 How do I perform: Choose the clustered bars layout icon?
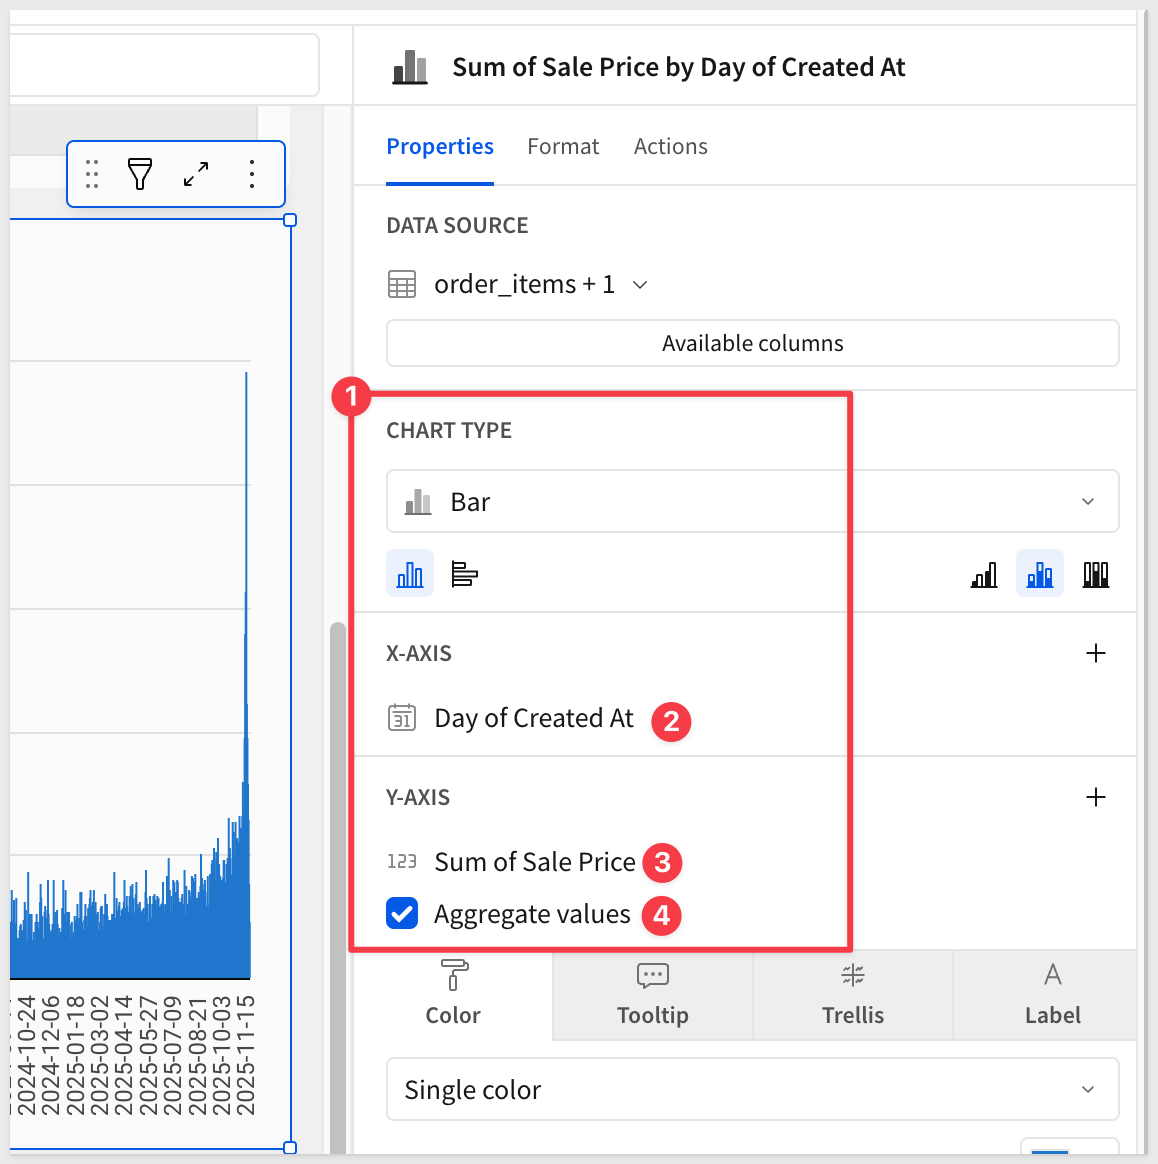(984, 574)
